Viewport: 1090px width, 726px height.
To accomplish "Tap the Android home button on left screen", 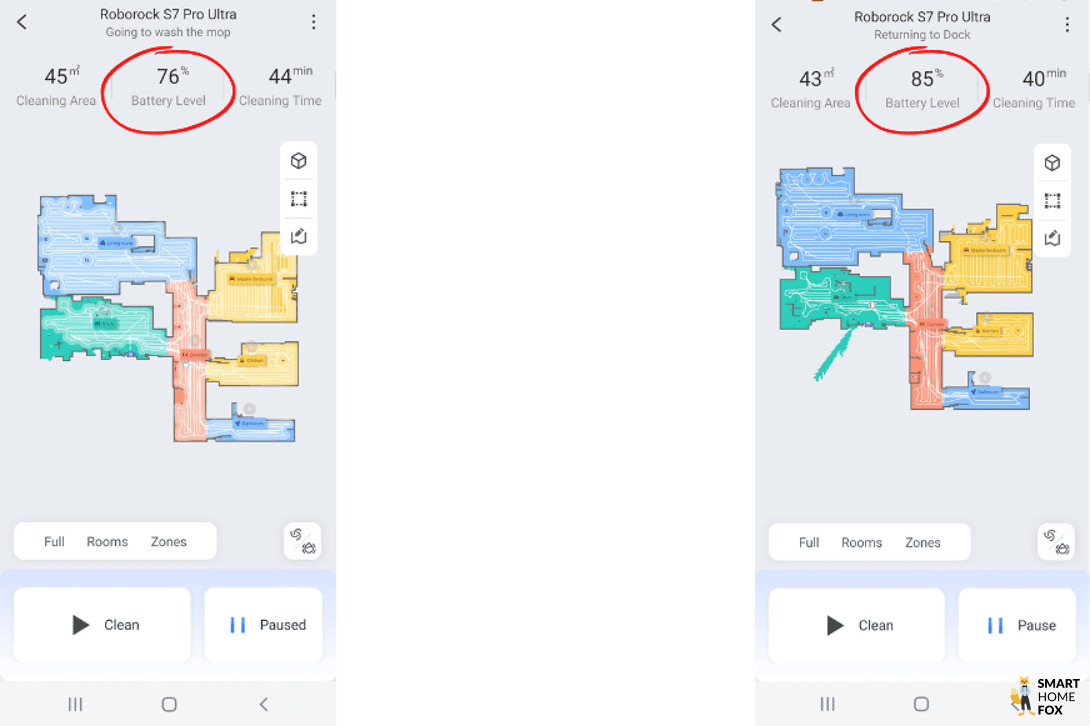I will 169,704.
